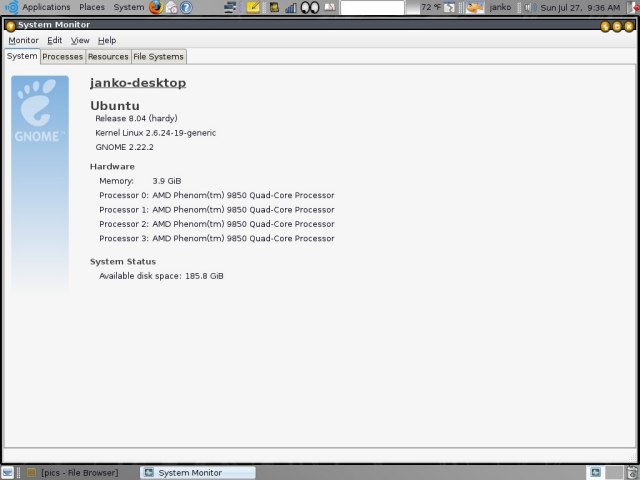
Task: Click the Processor 0 row
Action: tap(217, 196)
